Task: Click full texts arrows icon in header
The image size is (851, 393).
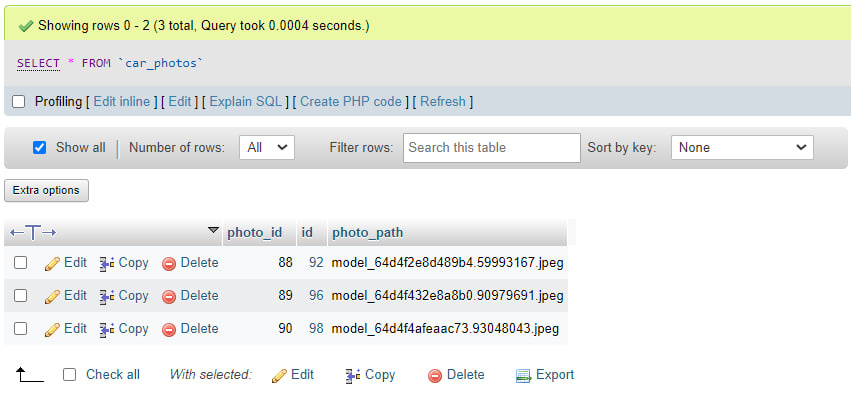Action: point(33,233)
